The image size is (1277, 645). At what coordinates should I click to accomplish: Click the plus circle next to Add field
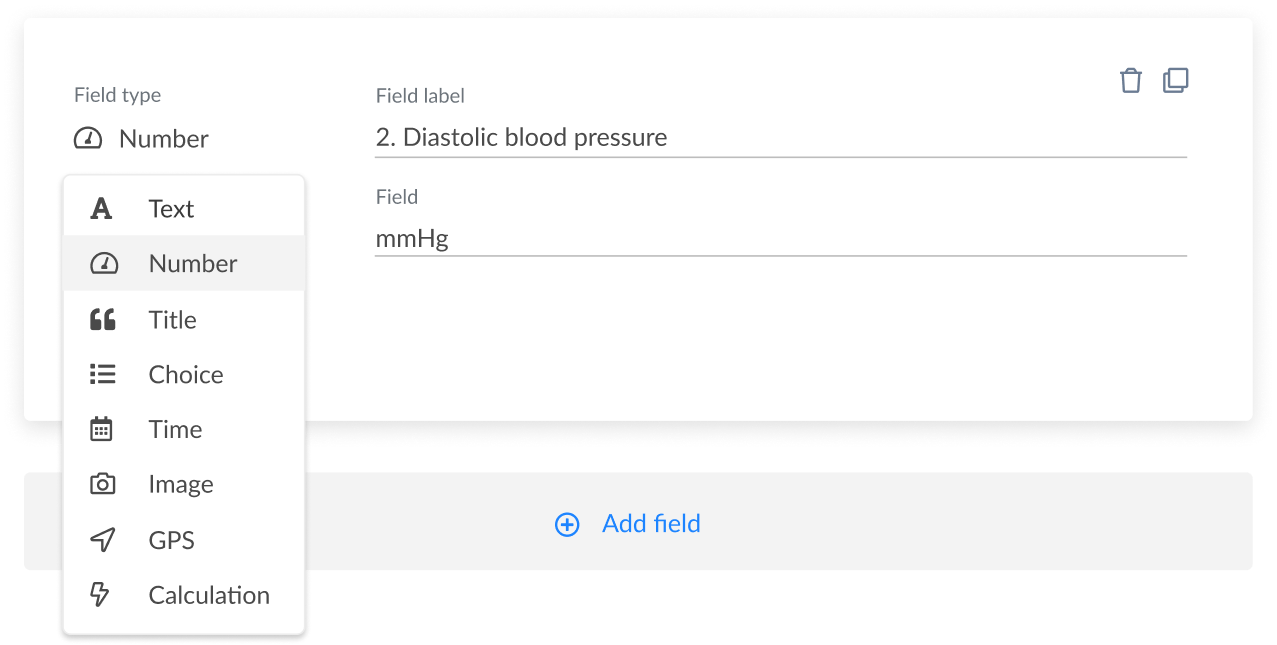567,524
